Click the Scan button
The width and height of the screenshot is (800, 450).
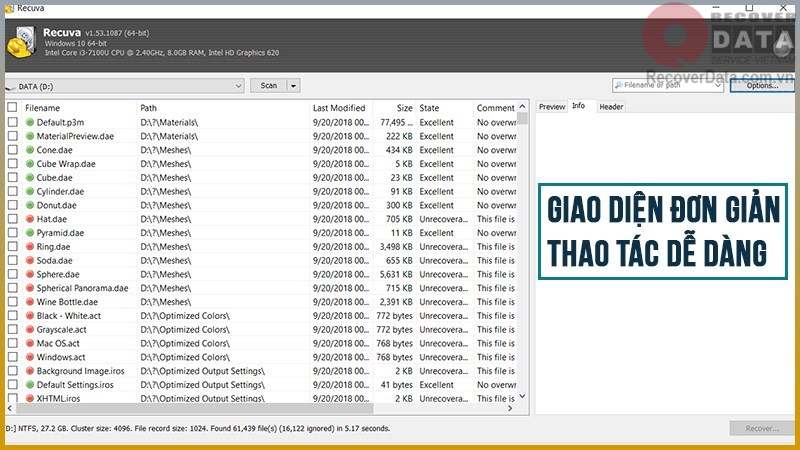coord(269,86)
